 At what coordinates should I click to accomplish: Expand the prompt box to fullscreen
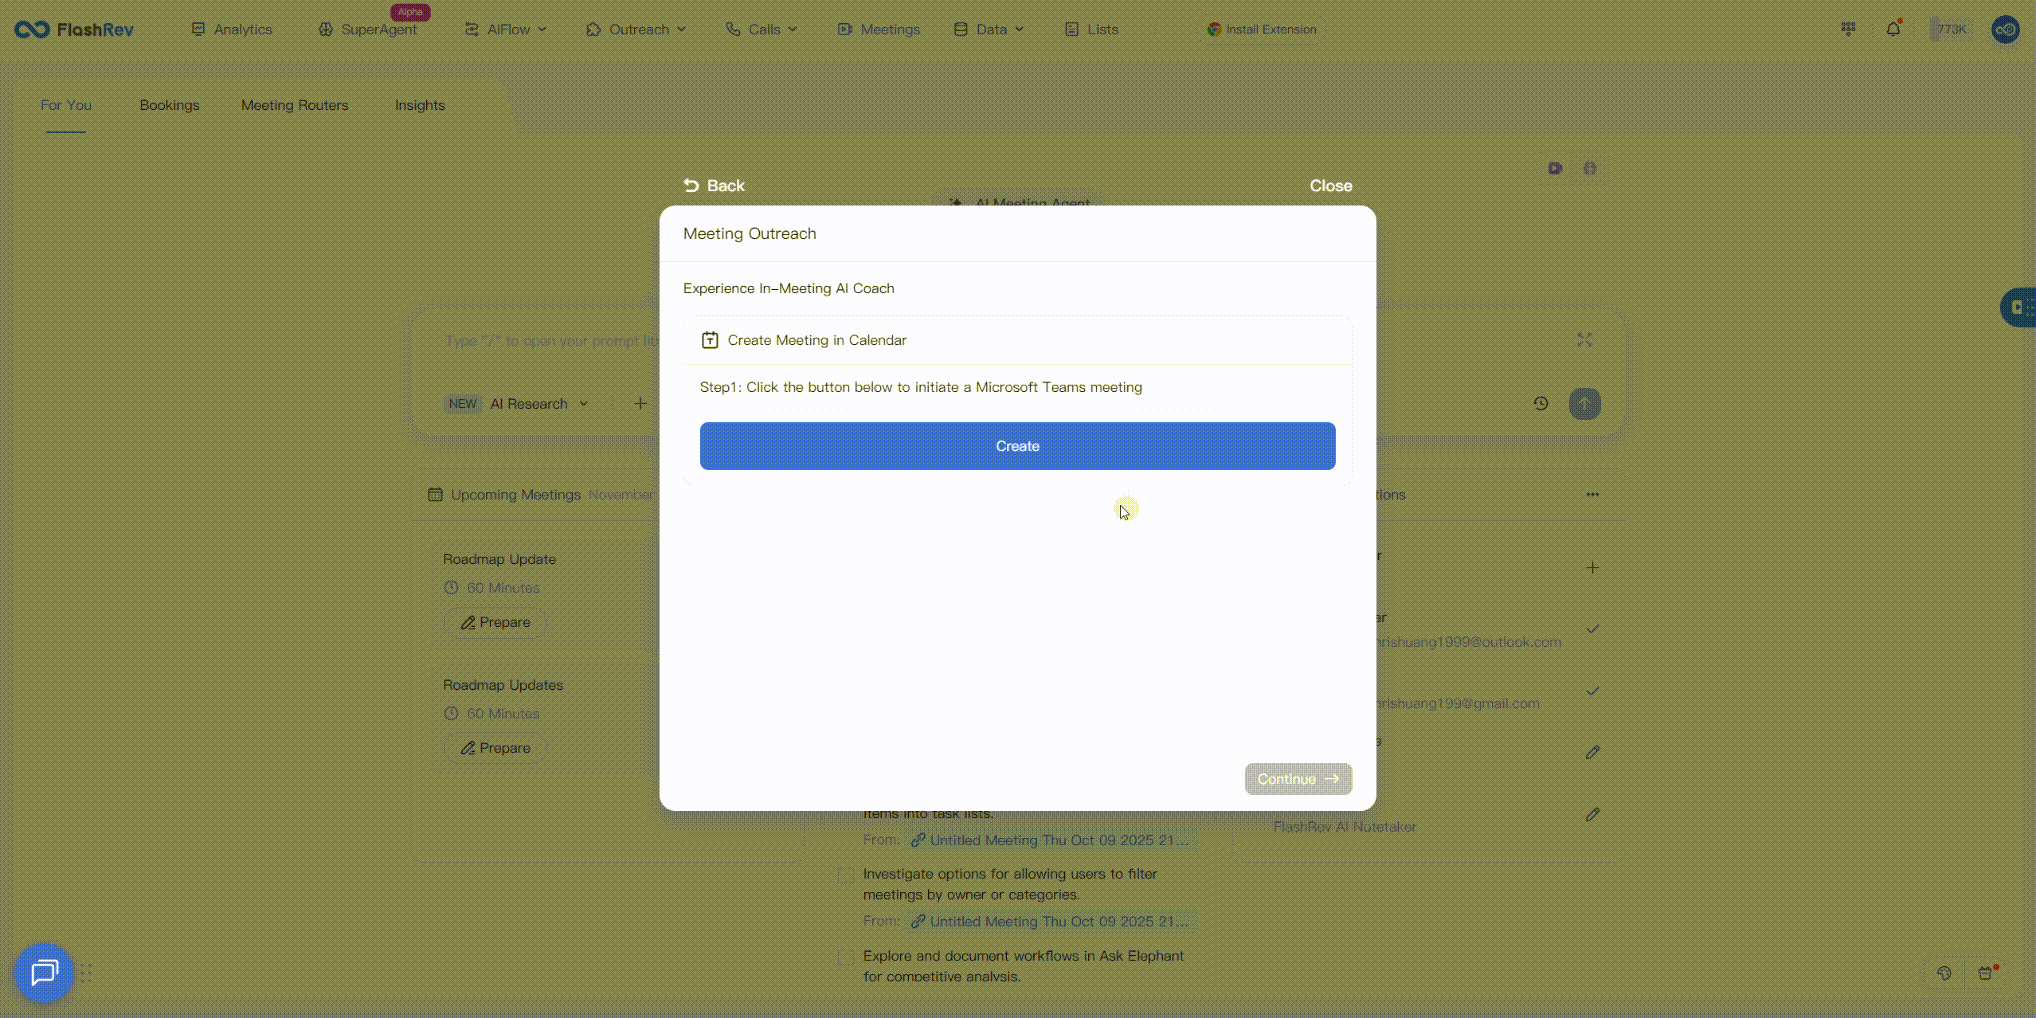1584,340
